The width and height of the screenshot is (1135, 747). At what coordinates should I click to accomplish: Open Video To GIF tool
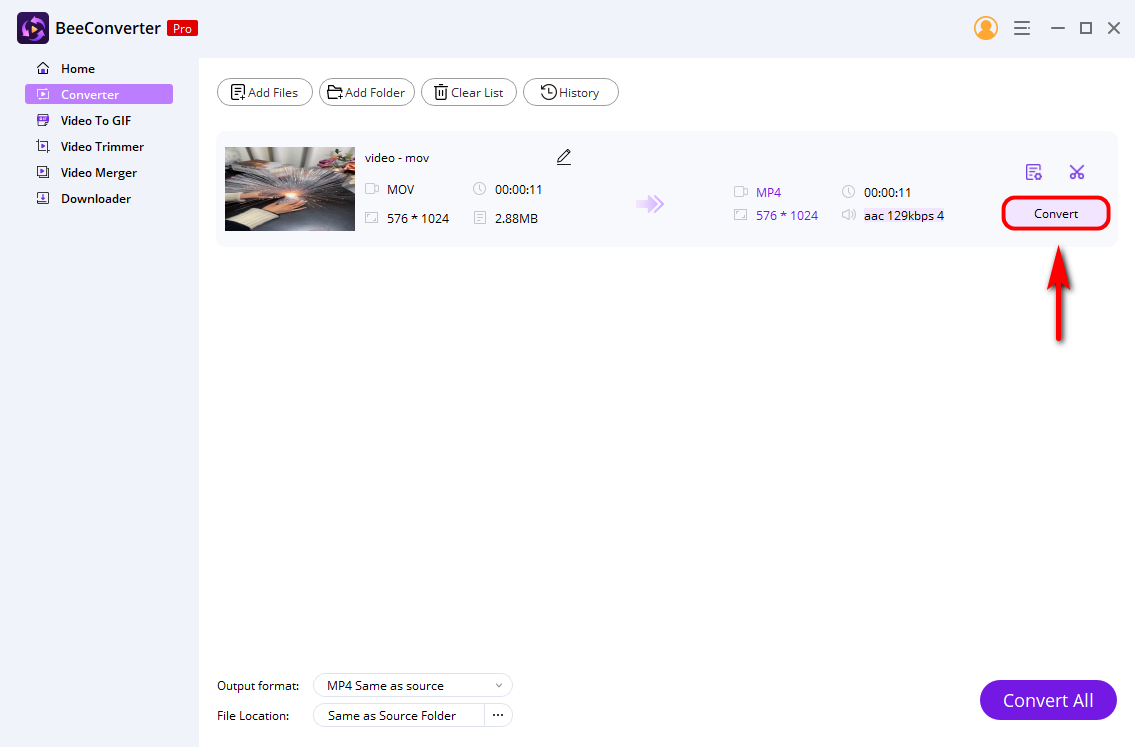(98, 120)
